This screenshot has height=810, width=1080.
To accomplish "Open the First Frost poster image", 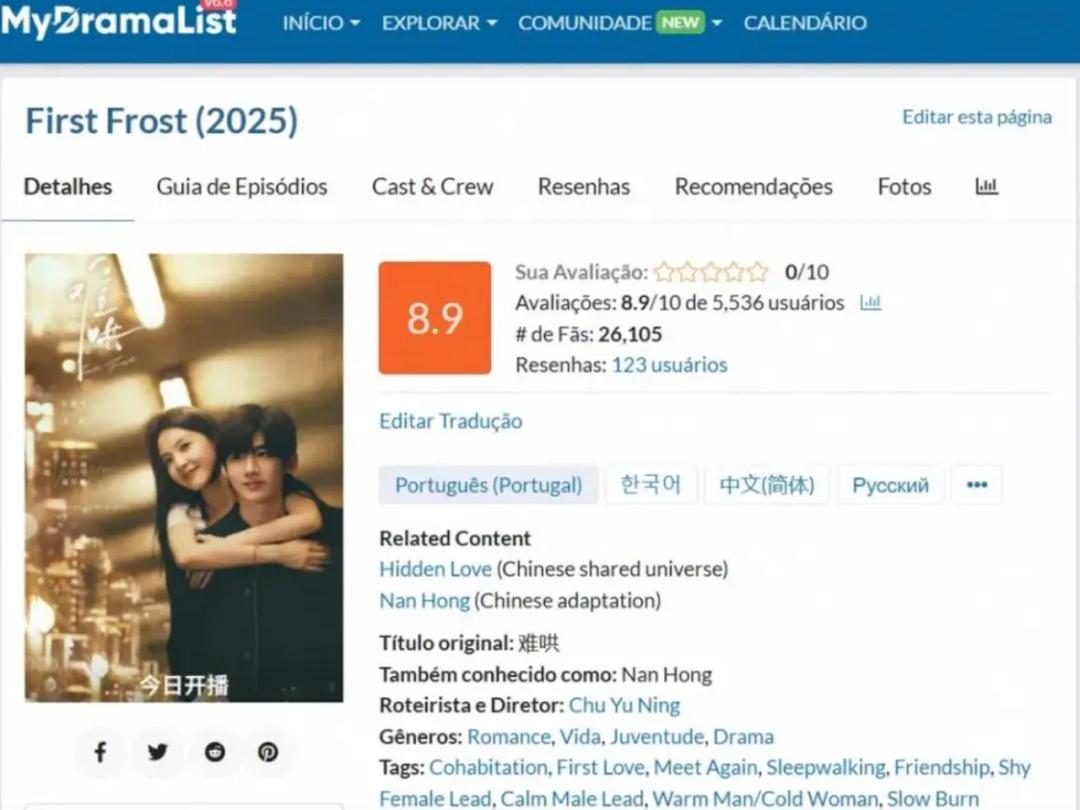I will [184, 478].
